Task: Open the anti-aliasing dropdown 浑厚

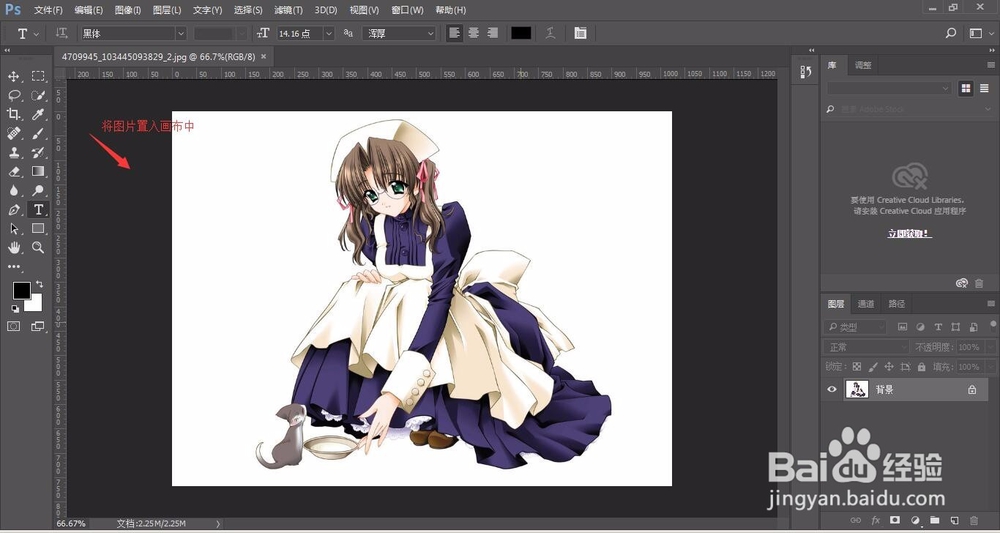Action: [399, 33]
